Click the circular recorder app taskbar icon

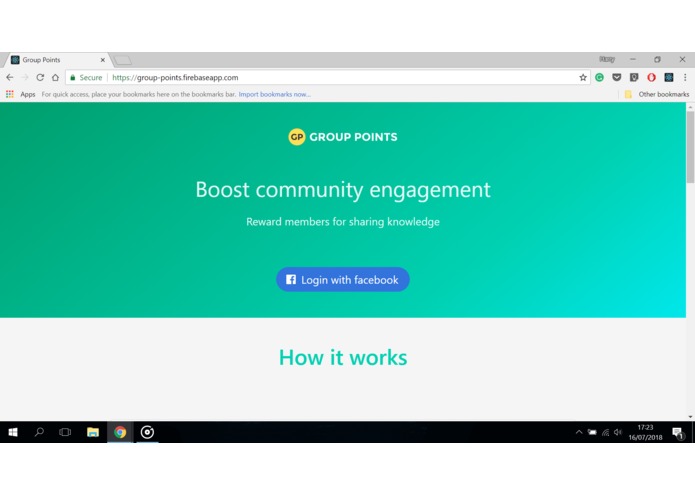pos(147,432)
